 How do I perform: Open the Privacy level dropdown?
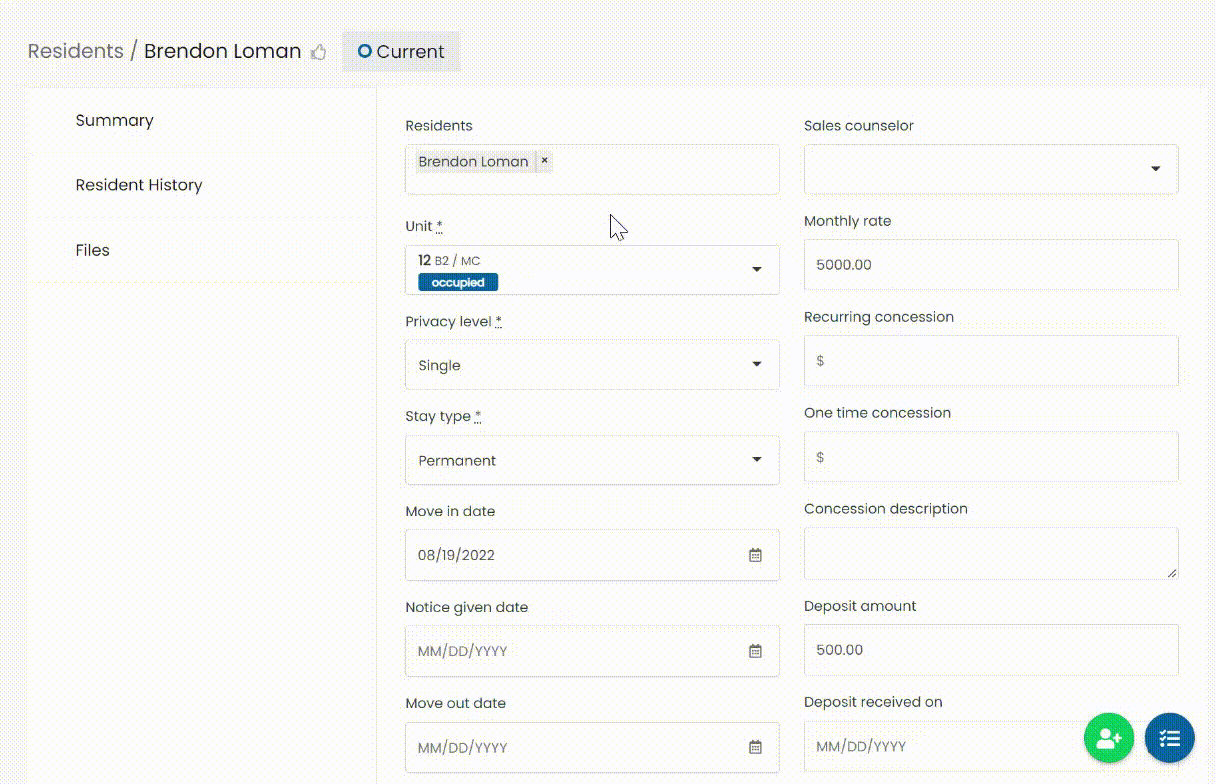coord(592,365)
